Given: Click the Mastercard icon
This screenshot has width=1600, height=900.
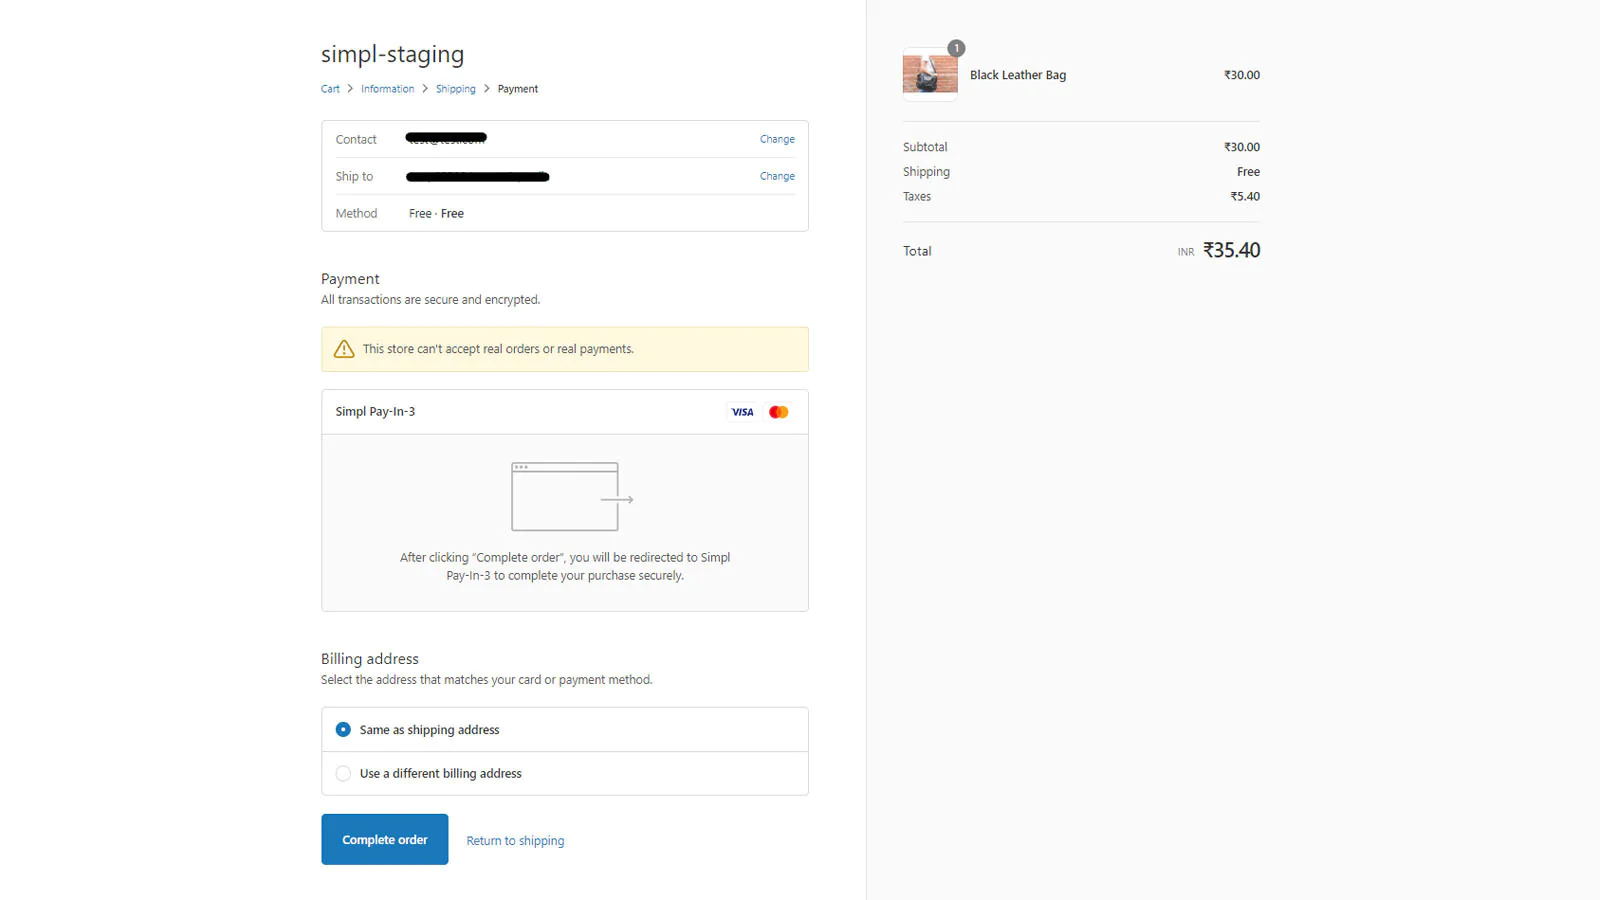Looking at the screenshot, I should pos(779,412).
